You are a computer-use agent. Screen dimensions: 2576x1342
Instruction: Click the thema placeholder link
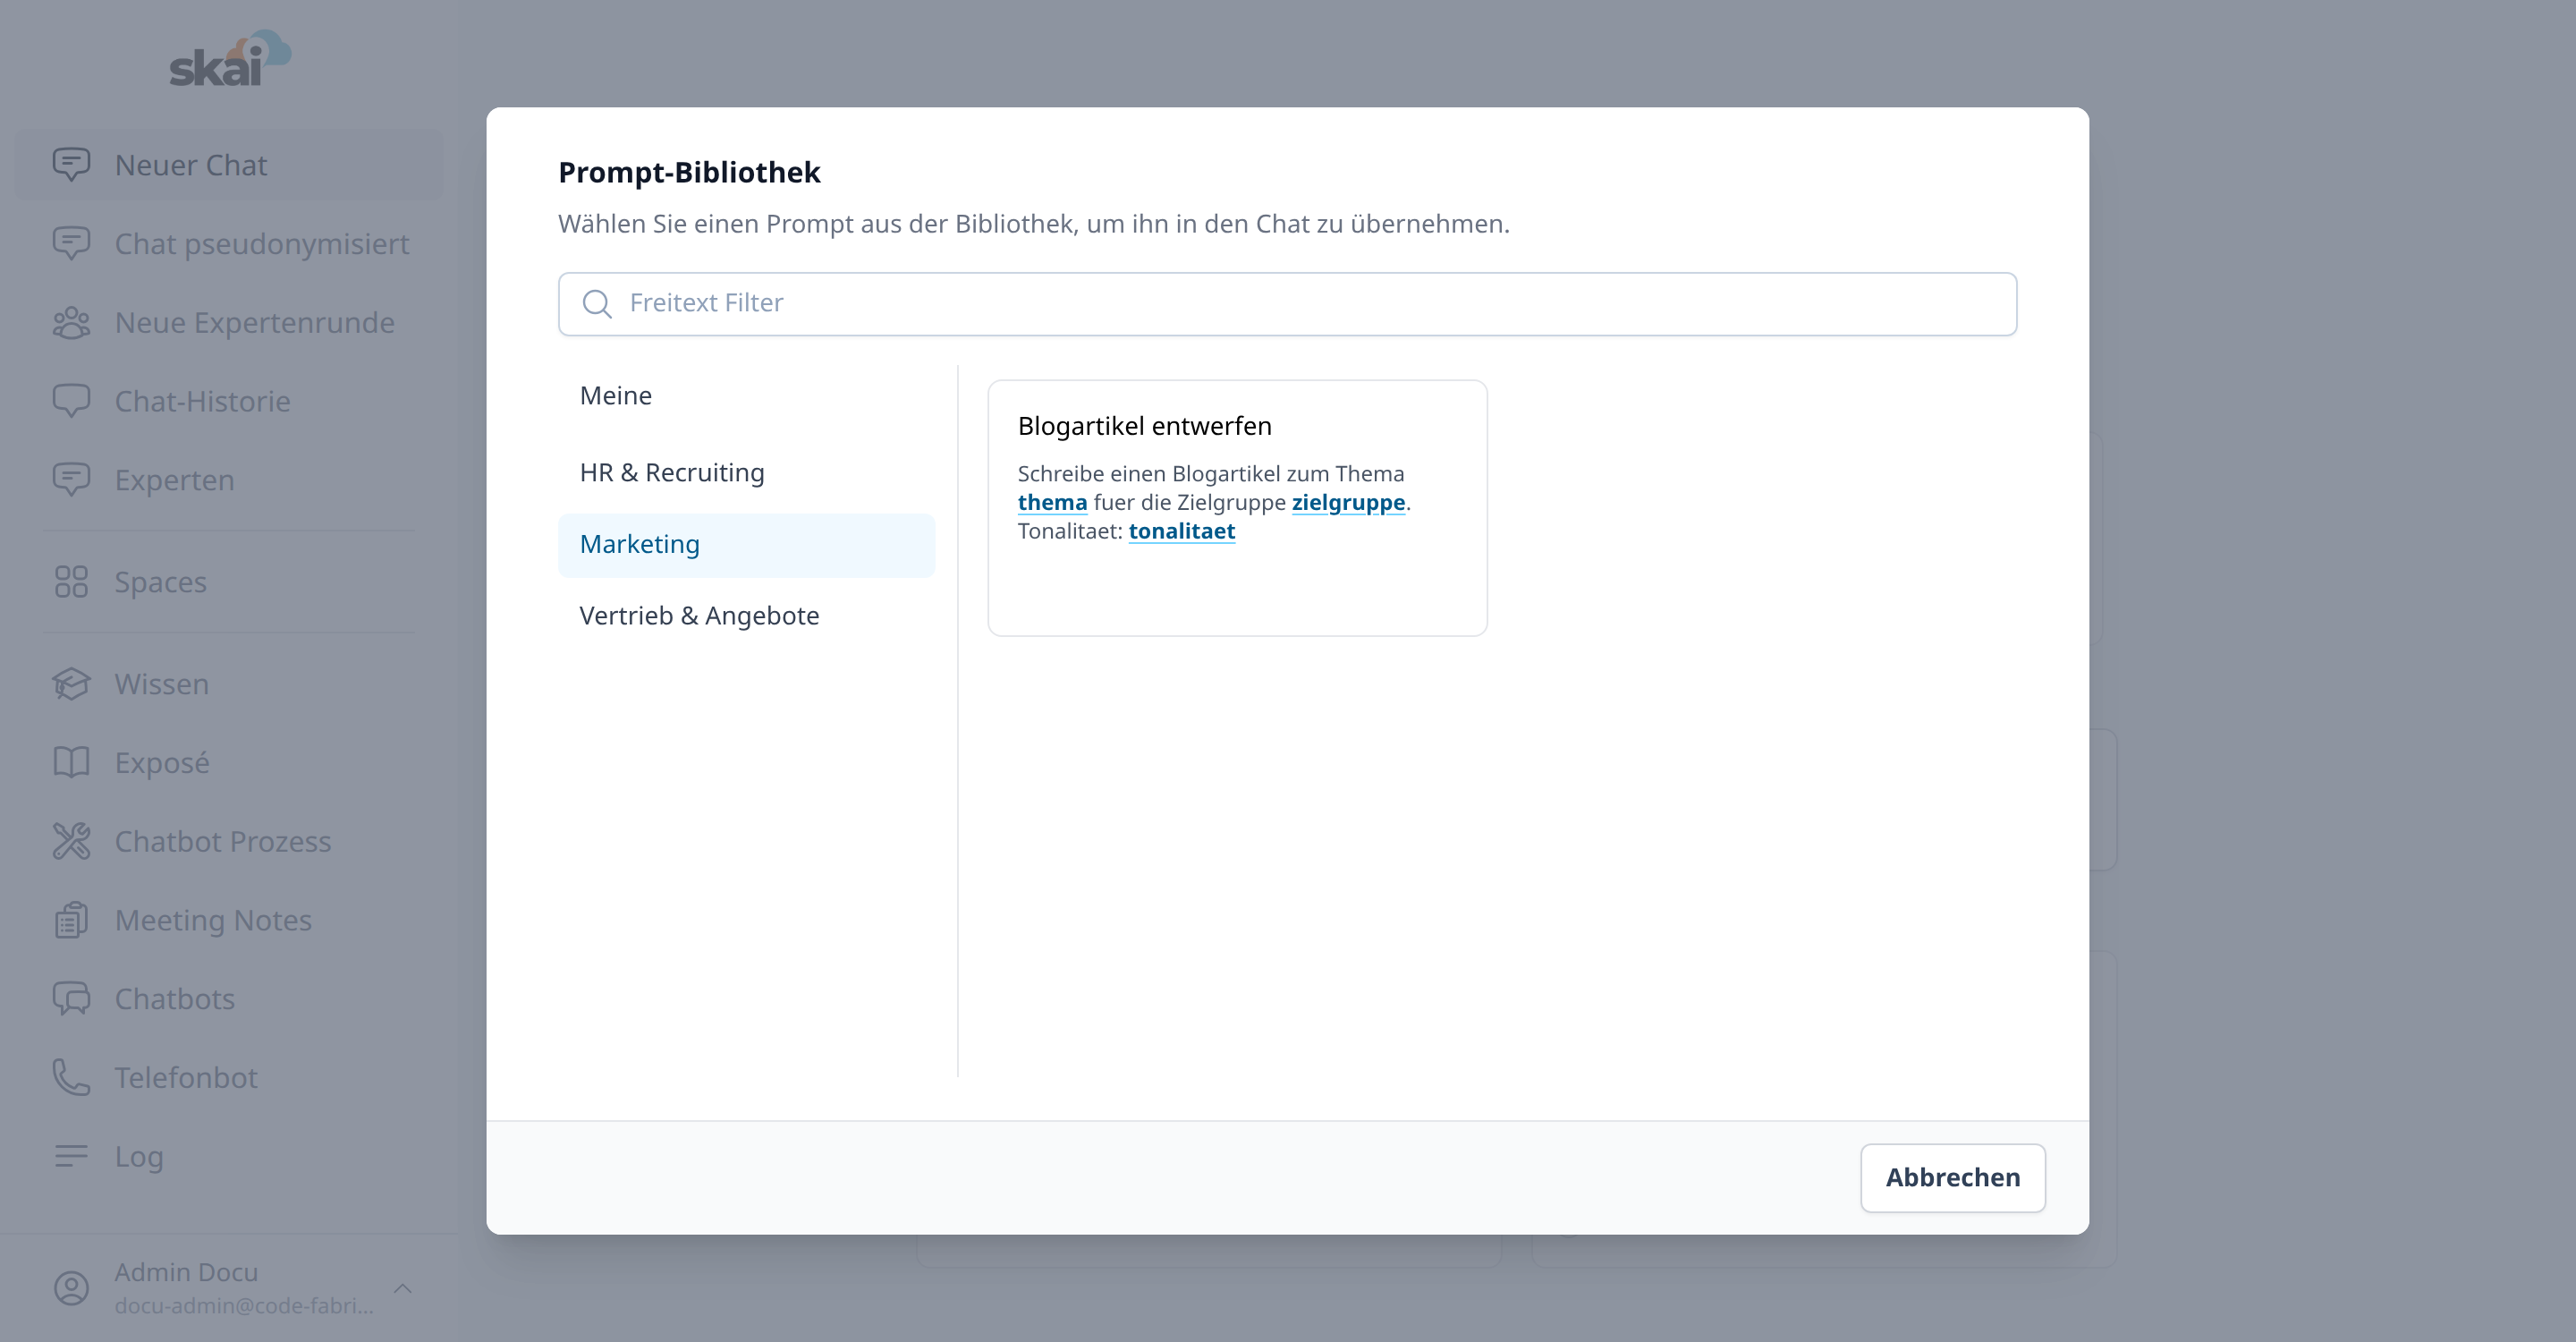coord(1052,502)
